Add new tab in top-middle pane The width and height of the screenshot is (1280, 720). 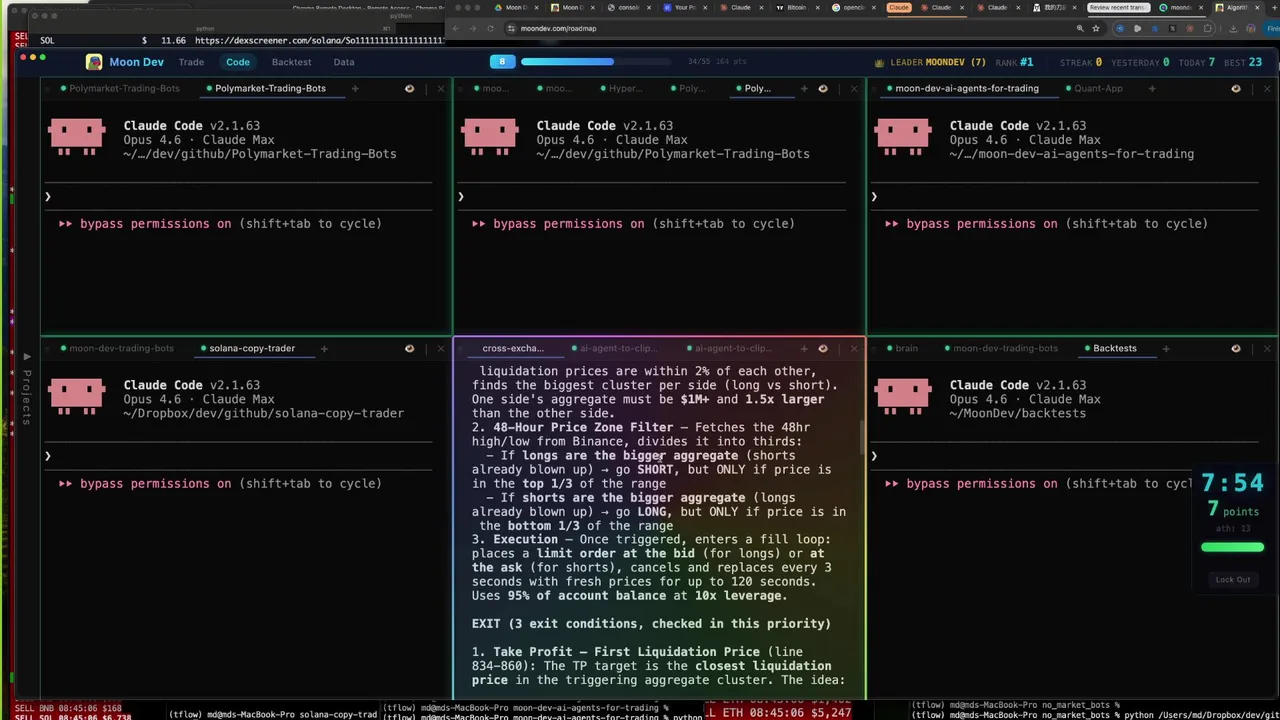click(x=804, y=88)
